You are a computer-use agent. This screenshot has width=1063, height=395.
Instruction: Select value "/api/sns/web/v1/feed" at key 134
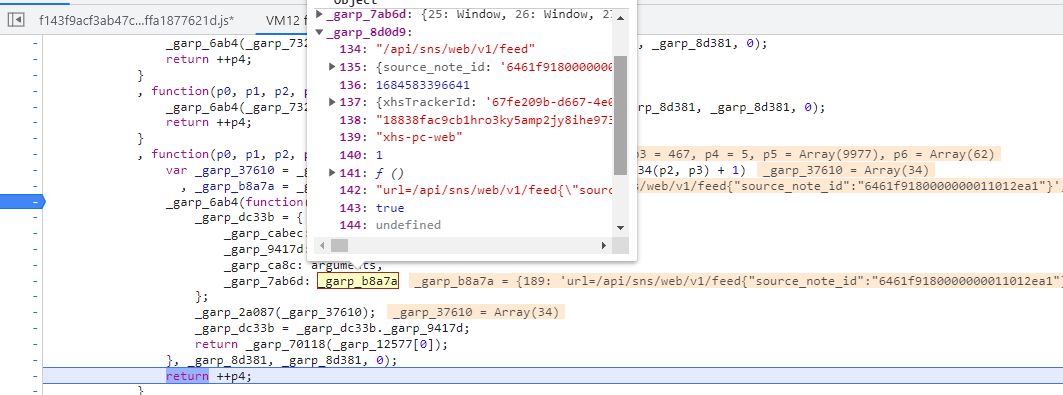click(456, 49)
